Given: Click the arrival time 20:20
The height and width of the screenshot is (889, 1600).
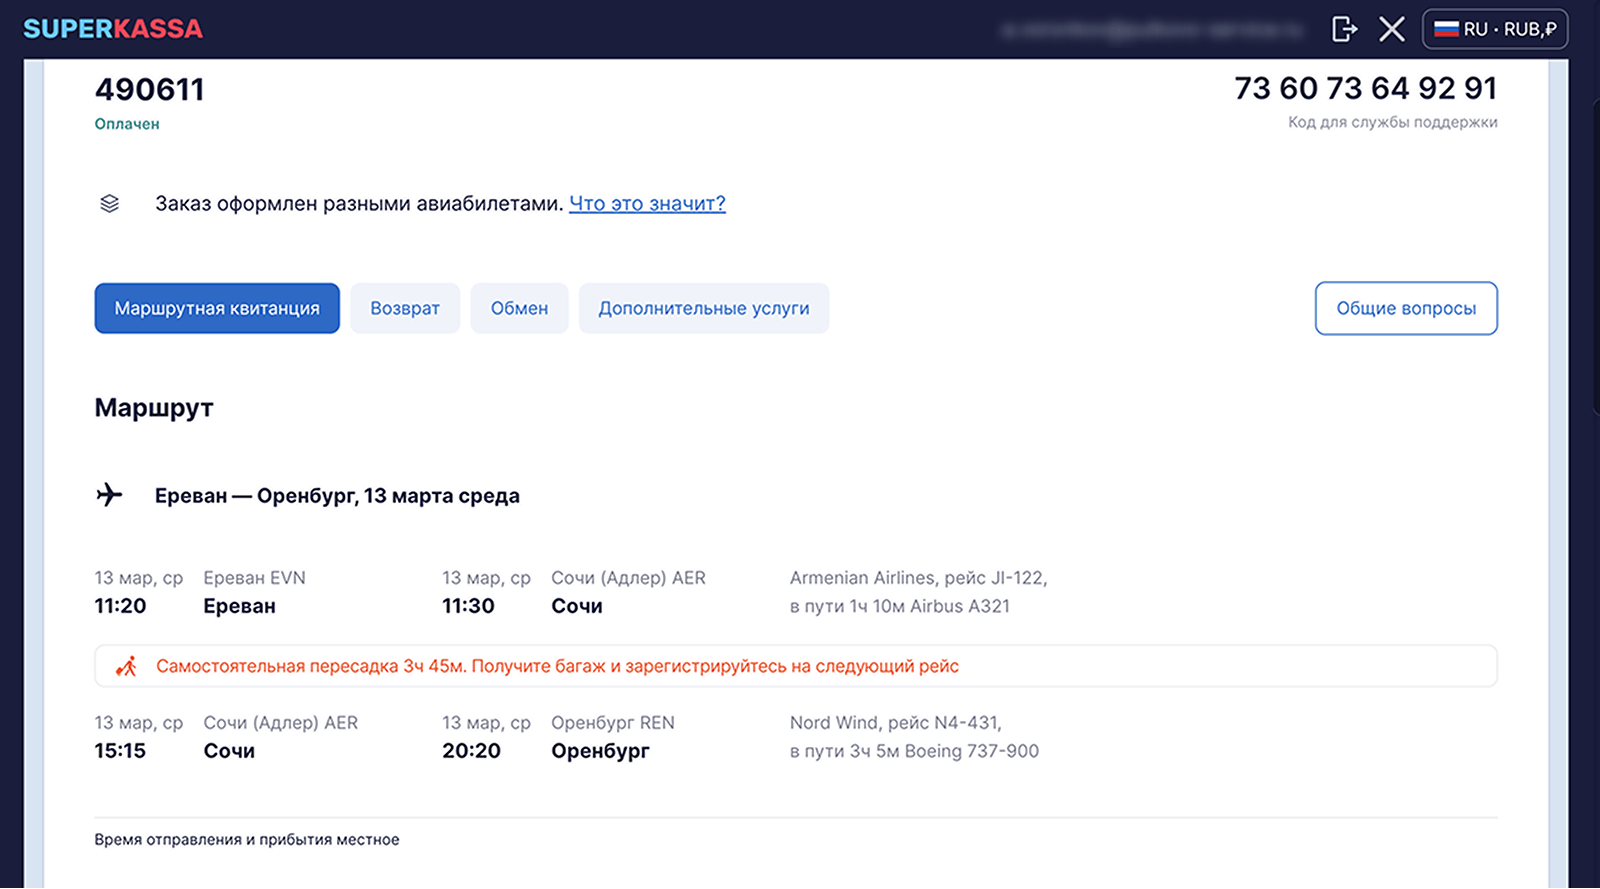Looking at the screenshot, I should point(471,751).
